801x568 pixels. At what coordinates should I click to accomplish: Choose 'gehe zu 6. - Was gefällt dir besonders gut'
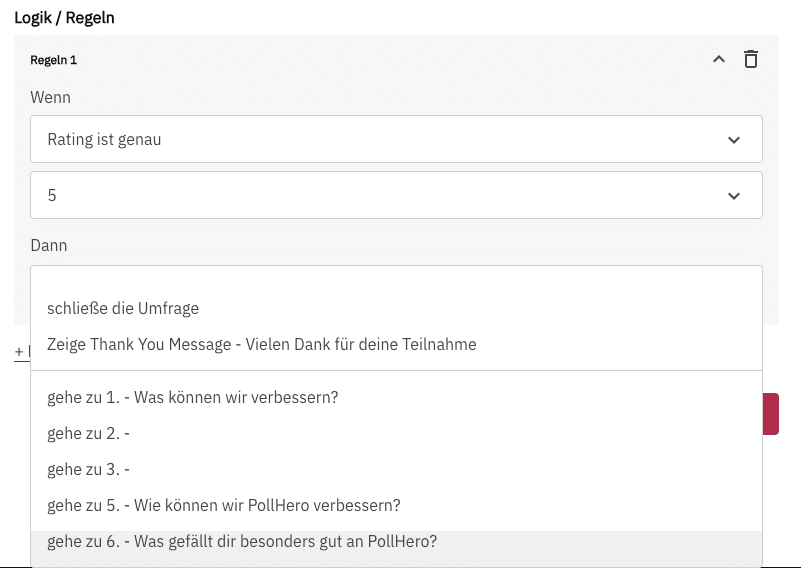(241, 542)
